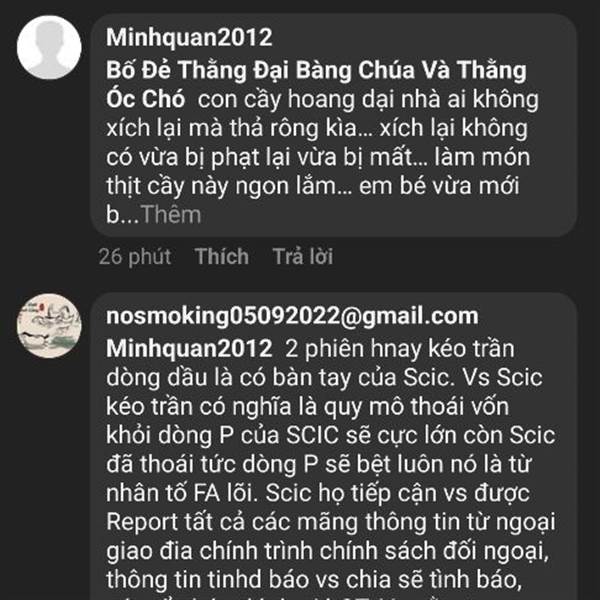The width and height of the screenshot is (600, 600).
Task: Reply to the comment via Trả lời
Action: coord(303,256)
